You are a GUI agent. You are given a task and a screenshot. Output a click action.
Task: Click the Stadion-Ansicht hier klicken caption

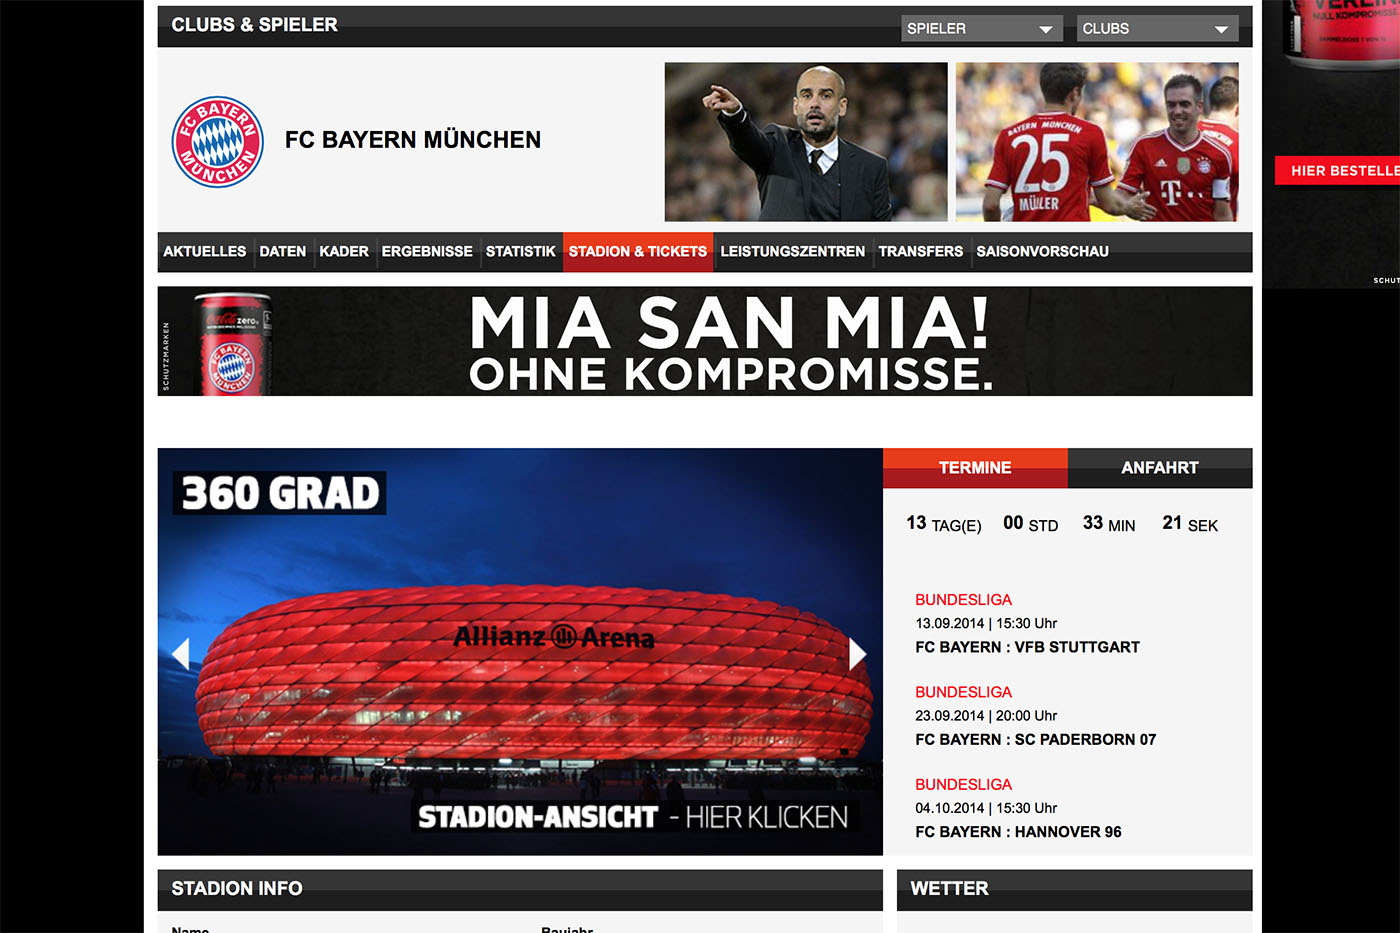coord(632,817)
